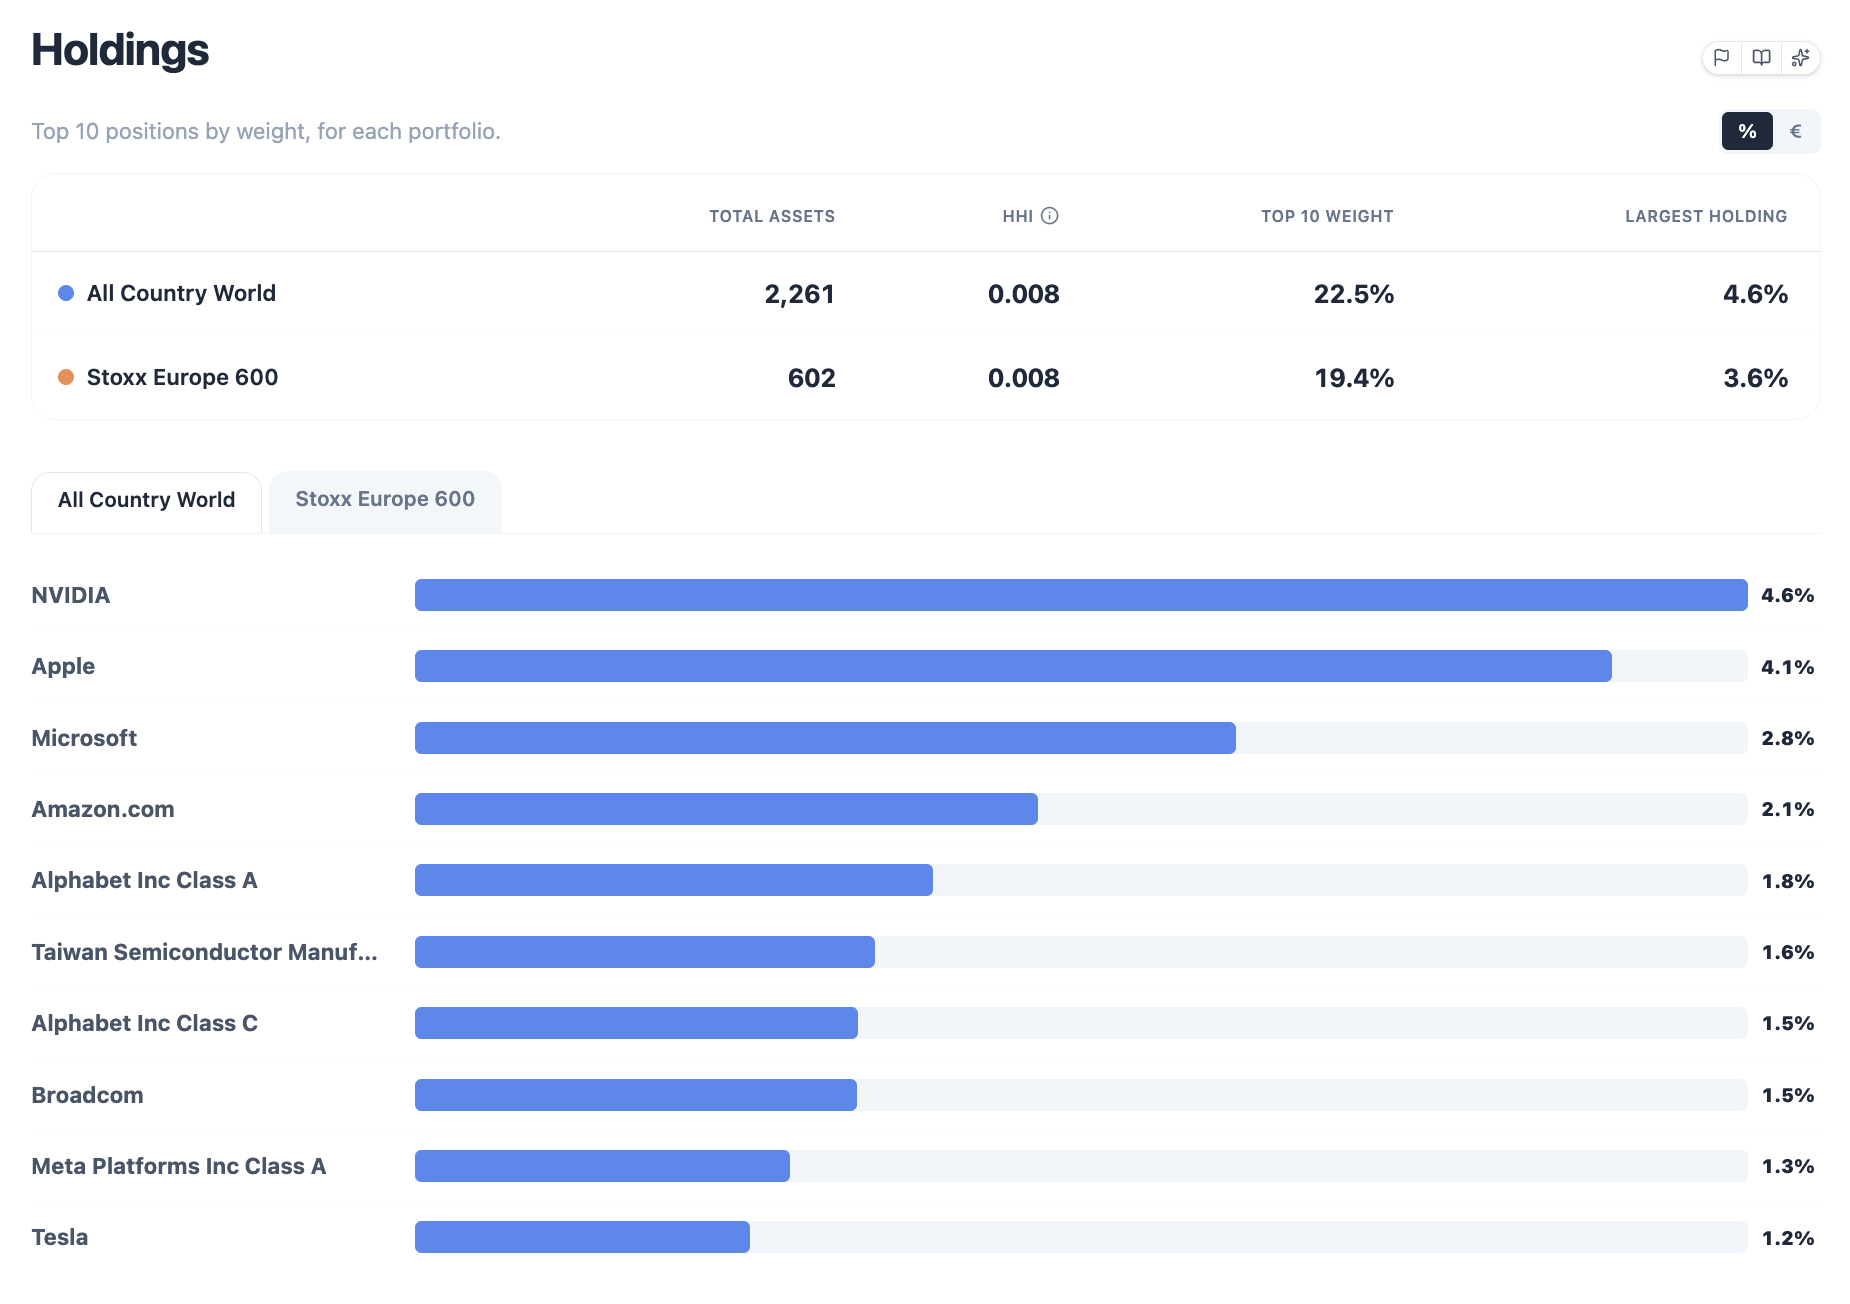Click the NVIDIA weight bar
Image resolution: width=1850 pixels, height=1304 pixels.
[1081, 595]
